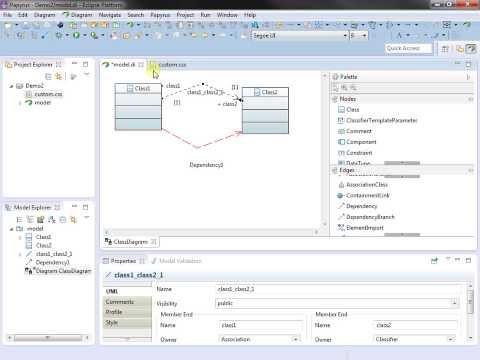Select the model.di editor tab
The width and height of the screenshot is (480, 360).
(x=123, y=65)
